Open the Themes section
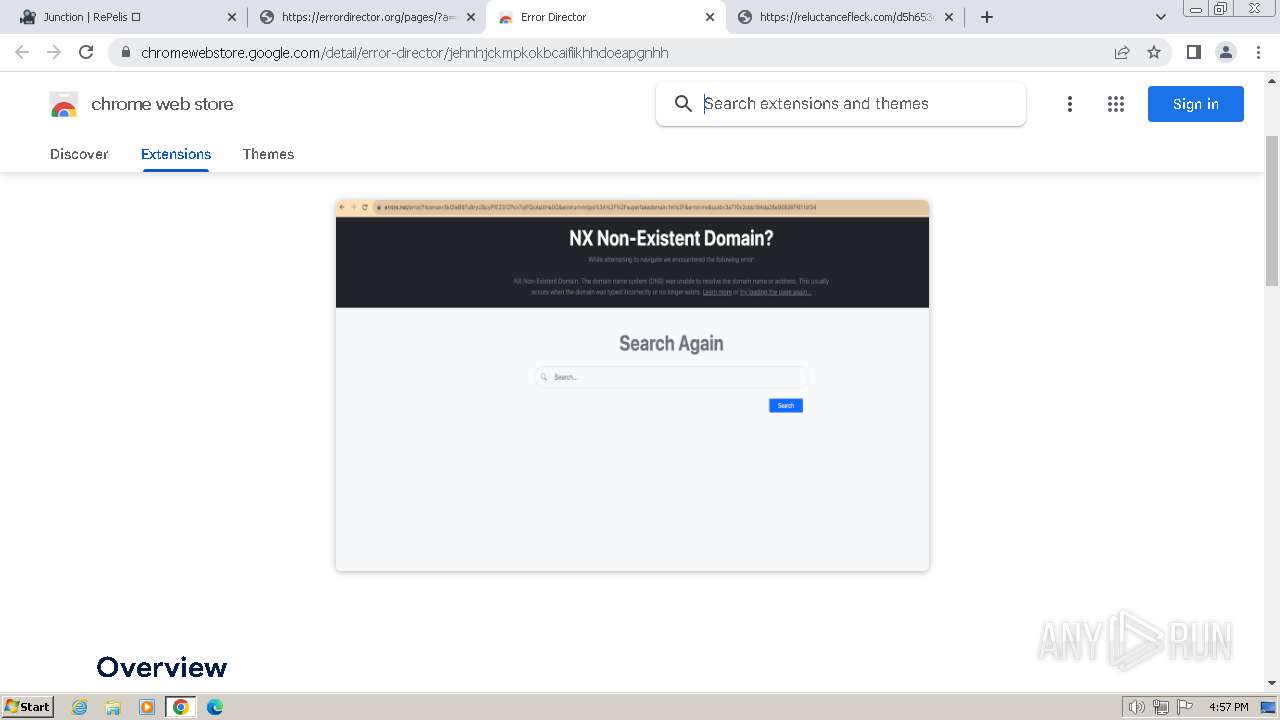Screen dimensions: 1280x720 click(x=268, y=154)
